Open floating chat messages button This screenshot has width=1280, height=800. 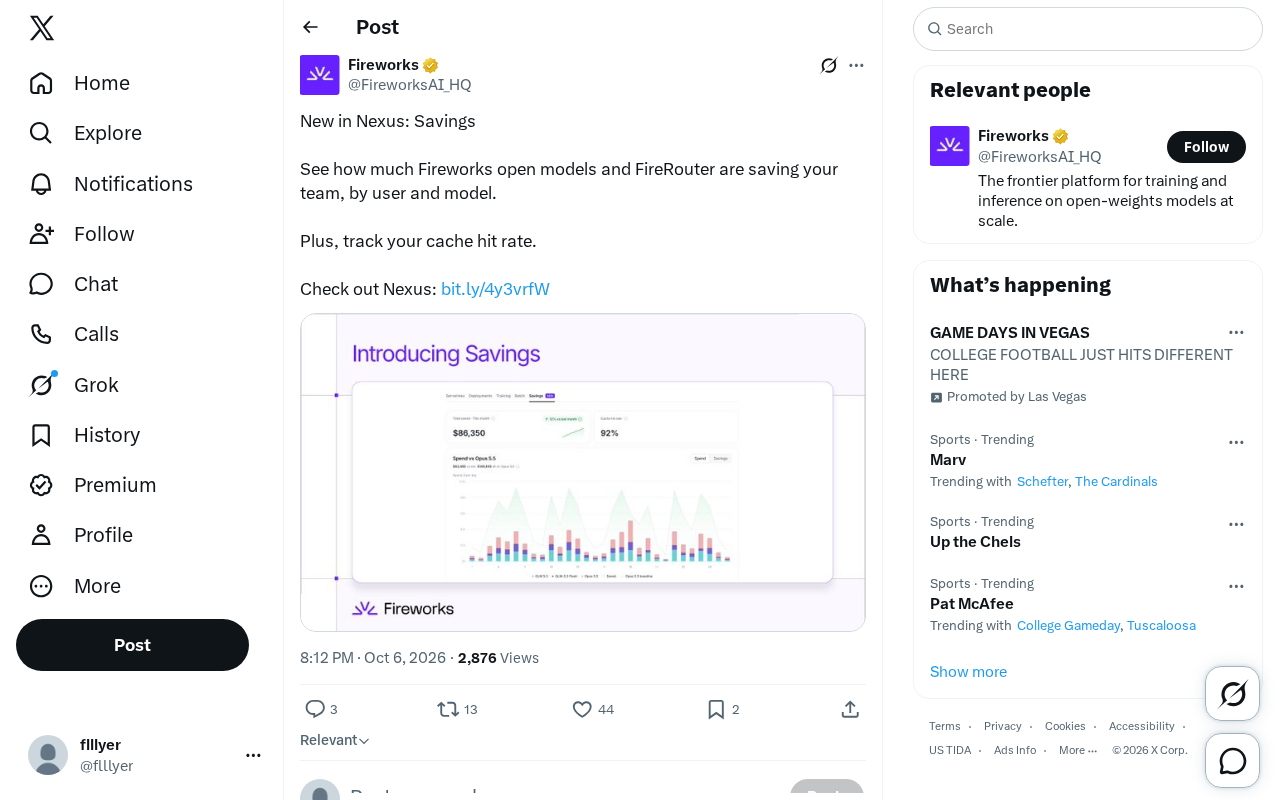(x=1233, y=761)
